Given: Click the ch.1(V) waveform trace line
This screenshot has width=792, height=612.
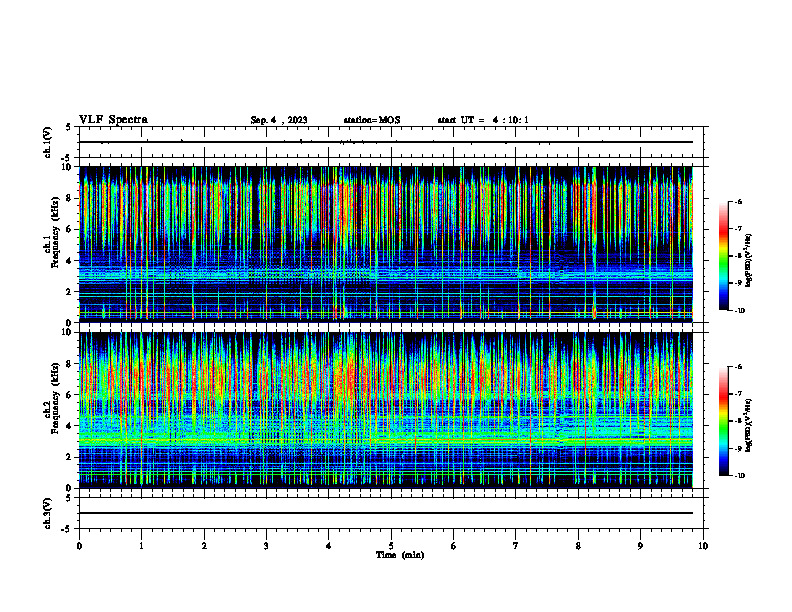Looking at the screenshot, I should (x=386, y=142).
